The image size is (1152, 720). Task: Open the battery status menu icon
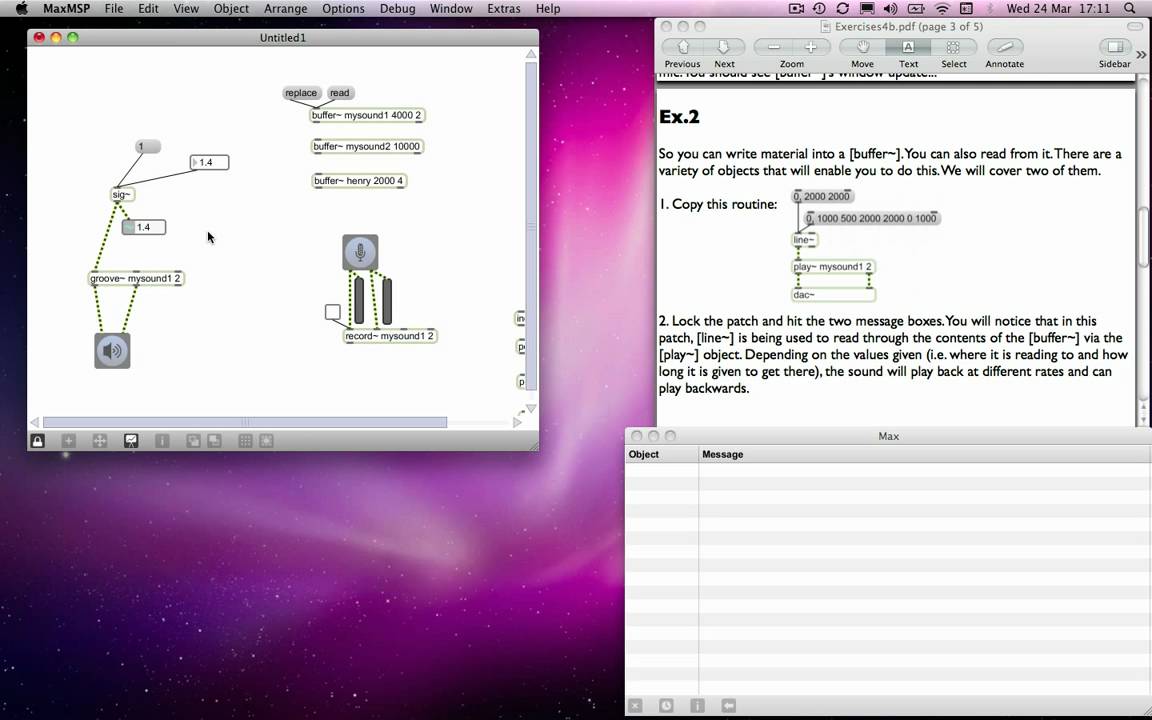pyautogui.click(x=915, y=9)
